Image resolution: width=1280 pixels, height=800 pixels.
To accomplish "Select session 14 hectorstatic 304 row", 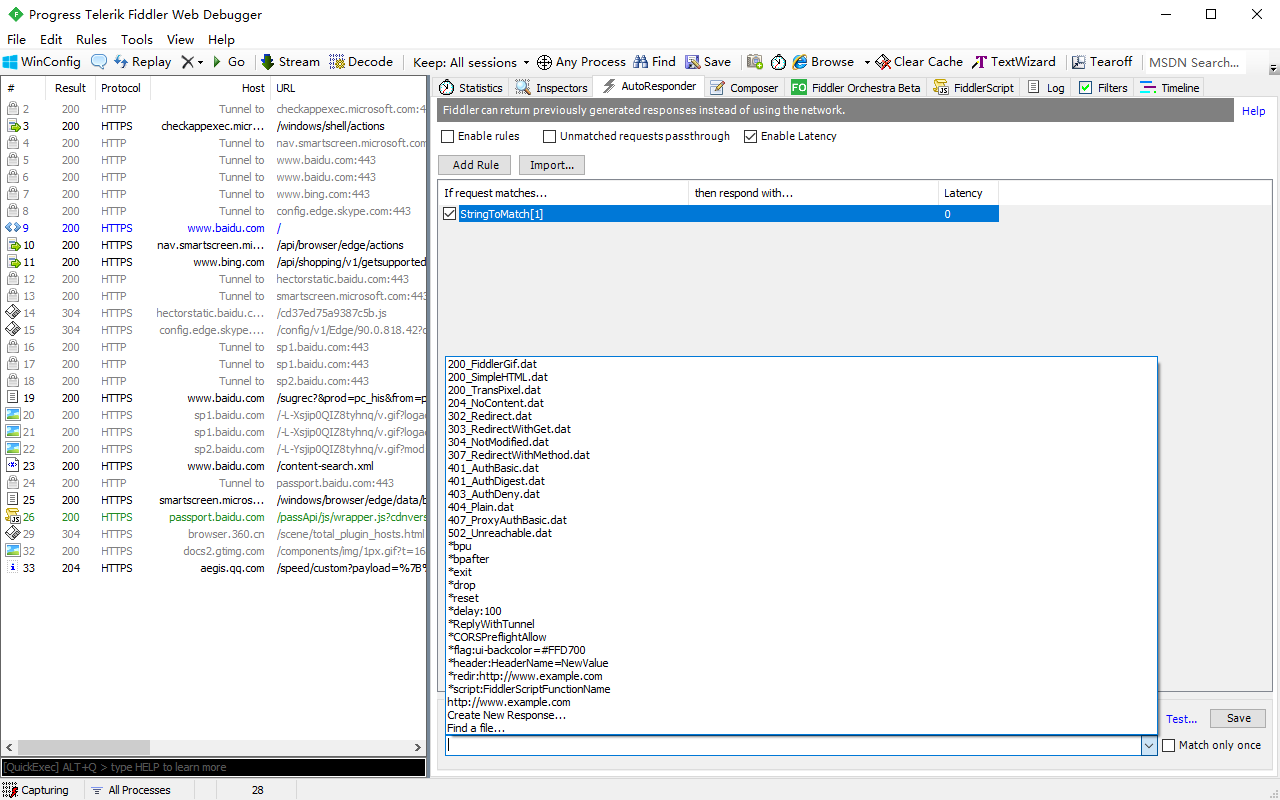I will [x=213, y=313].
